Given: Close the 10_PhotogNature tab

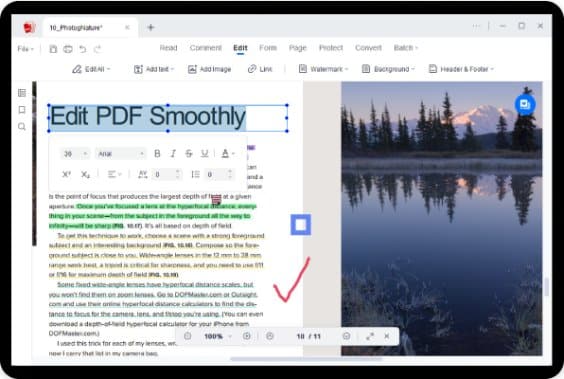Looking at the screenshot, I should click(127, 27).
